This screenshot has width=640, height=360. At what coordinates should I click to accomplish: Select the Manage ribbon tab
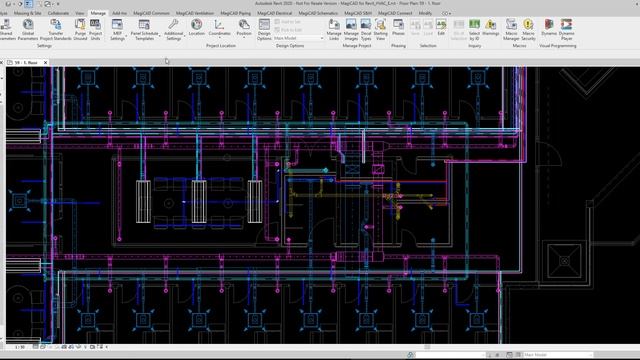pyautogui.click(x=98, y=13)
